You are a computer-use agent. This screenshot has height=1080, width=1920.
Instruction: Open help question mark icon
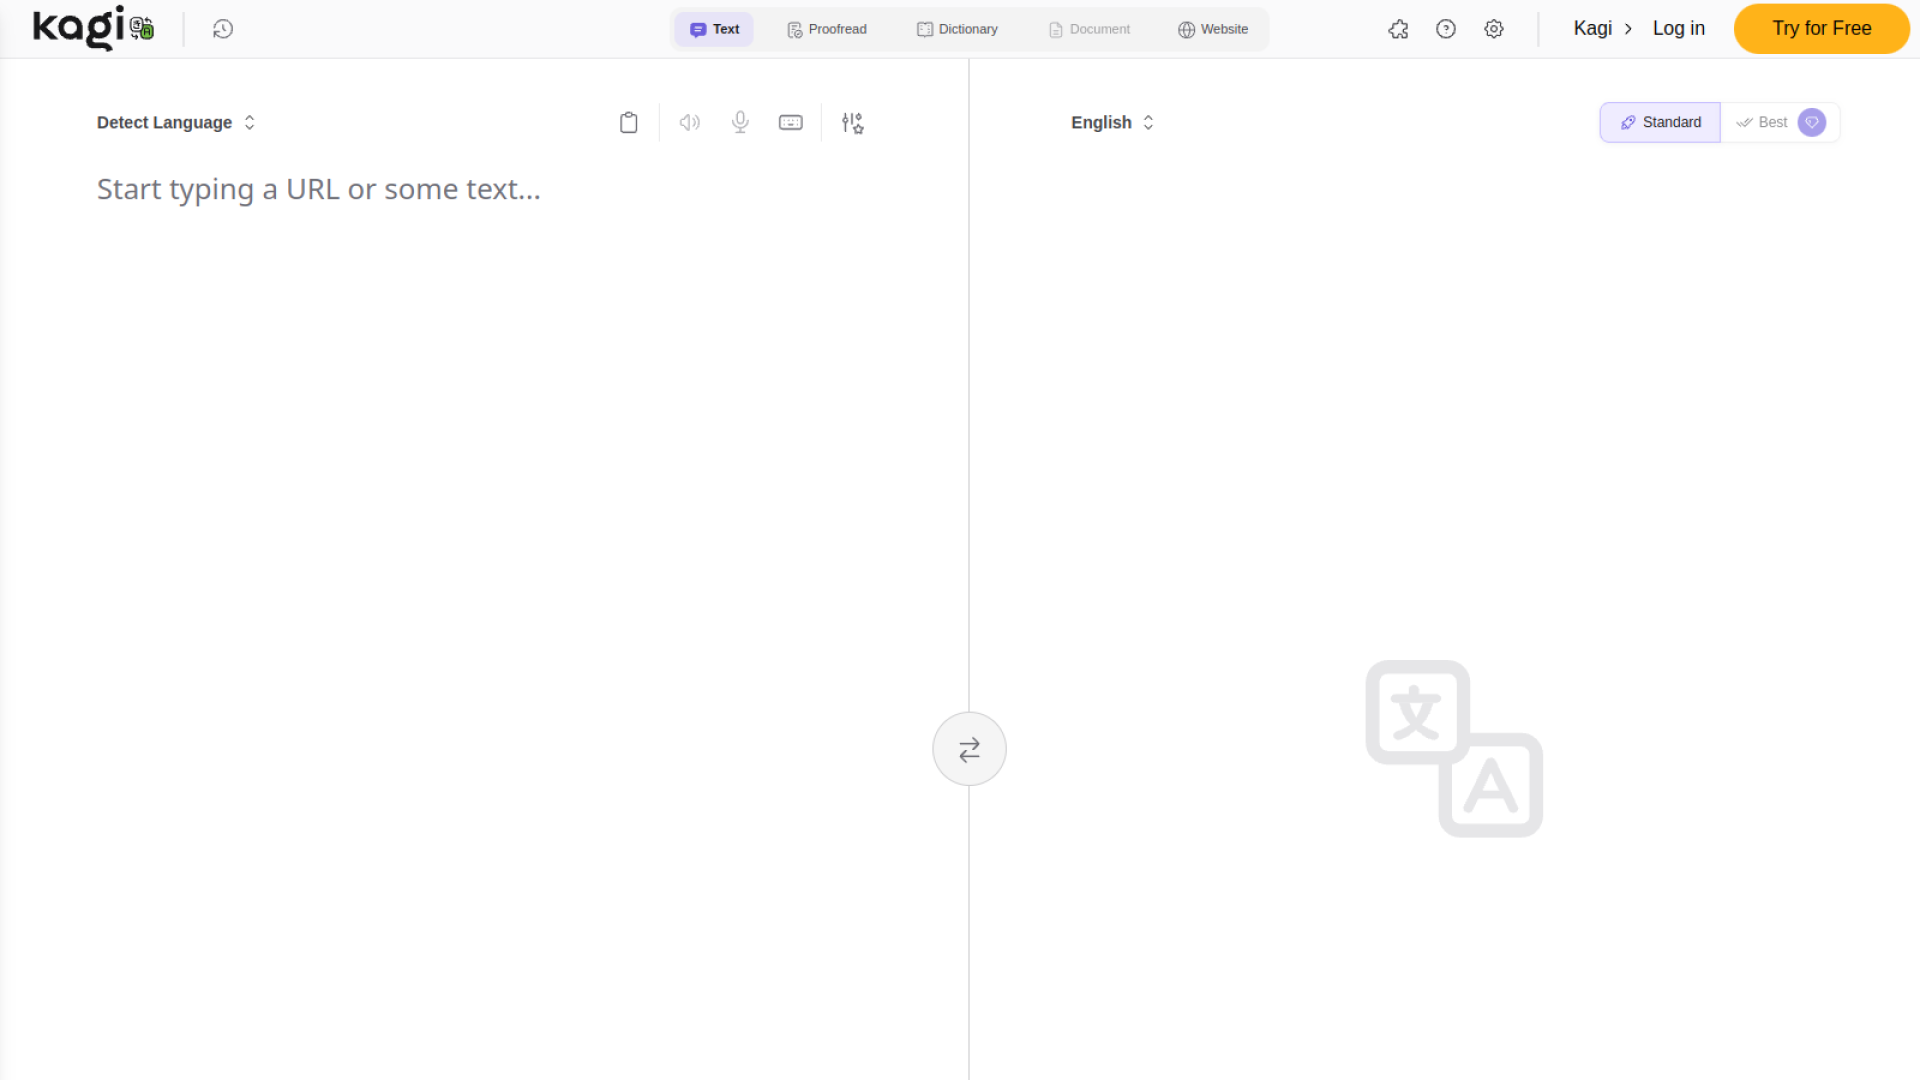tap(1446, 29)
